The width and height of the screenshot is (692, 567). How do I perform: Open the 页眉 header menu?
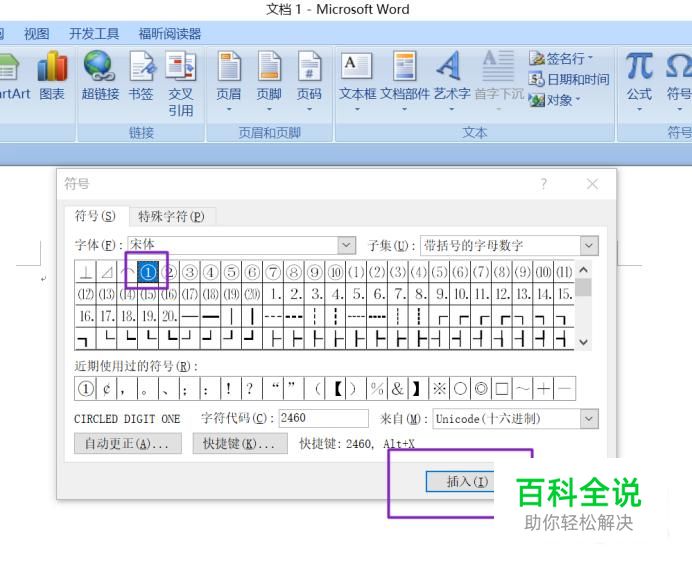click(x=229, y=82)
